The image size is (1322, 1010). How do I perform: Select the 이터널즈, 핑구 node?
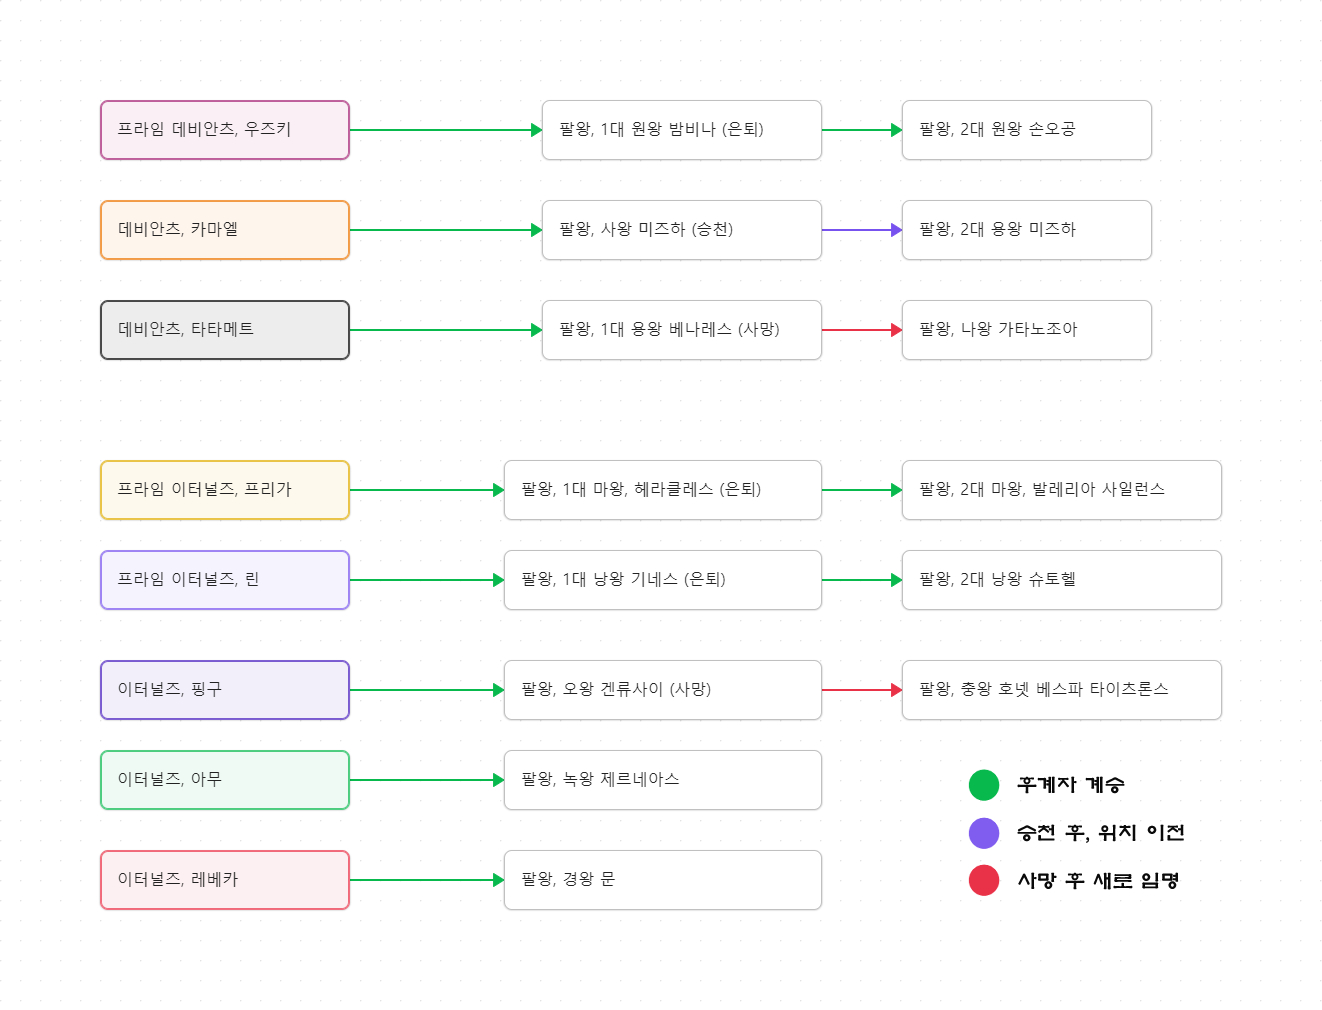225,690
